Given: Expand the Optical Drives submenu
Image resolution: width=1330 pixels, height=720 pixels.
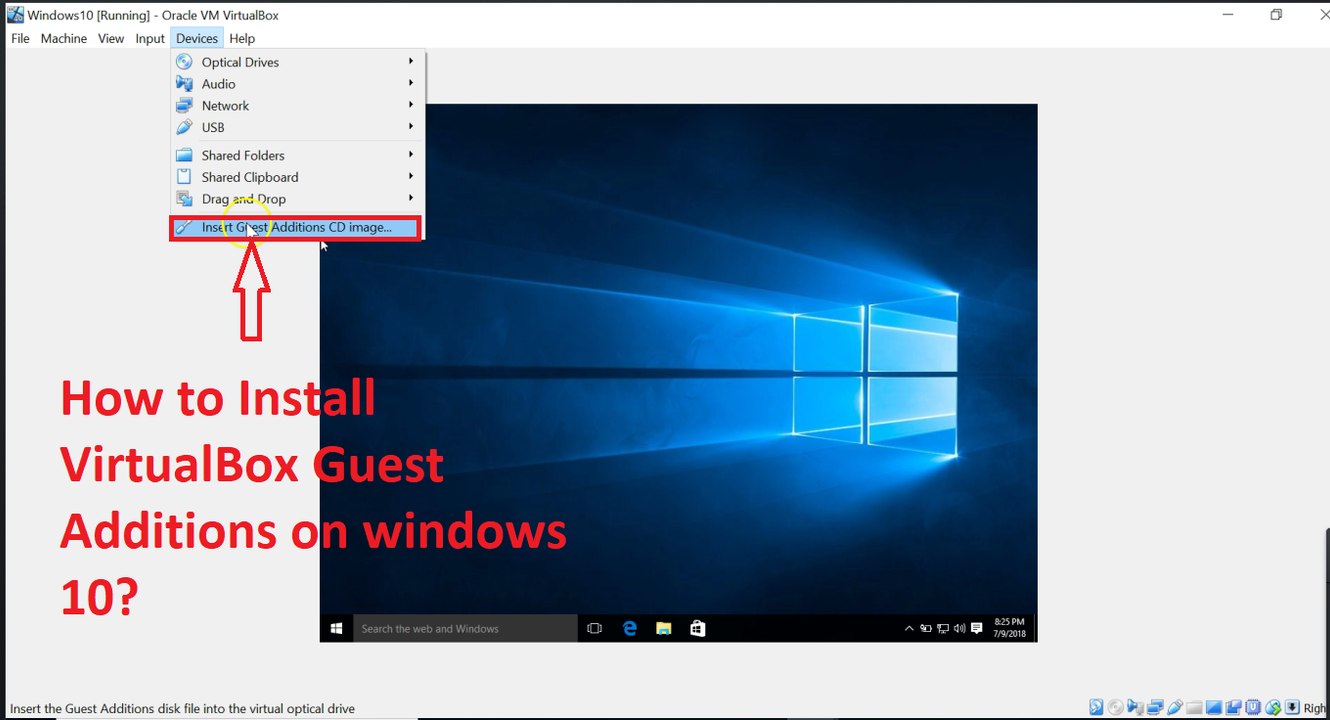Looking at the screenshot, I should click(298, 62).
